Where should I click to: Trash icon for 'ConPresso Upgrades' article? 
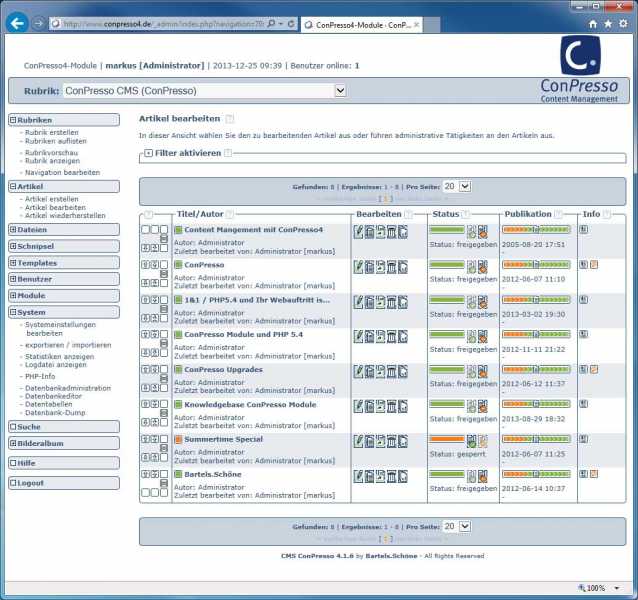(391, 372)
